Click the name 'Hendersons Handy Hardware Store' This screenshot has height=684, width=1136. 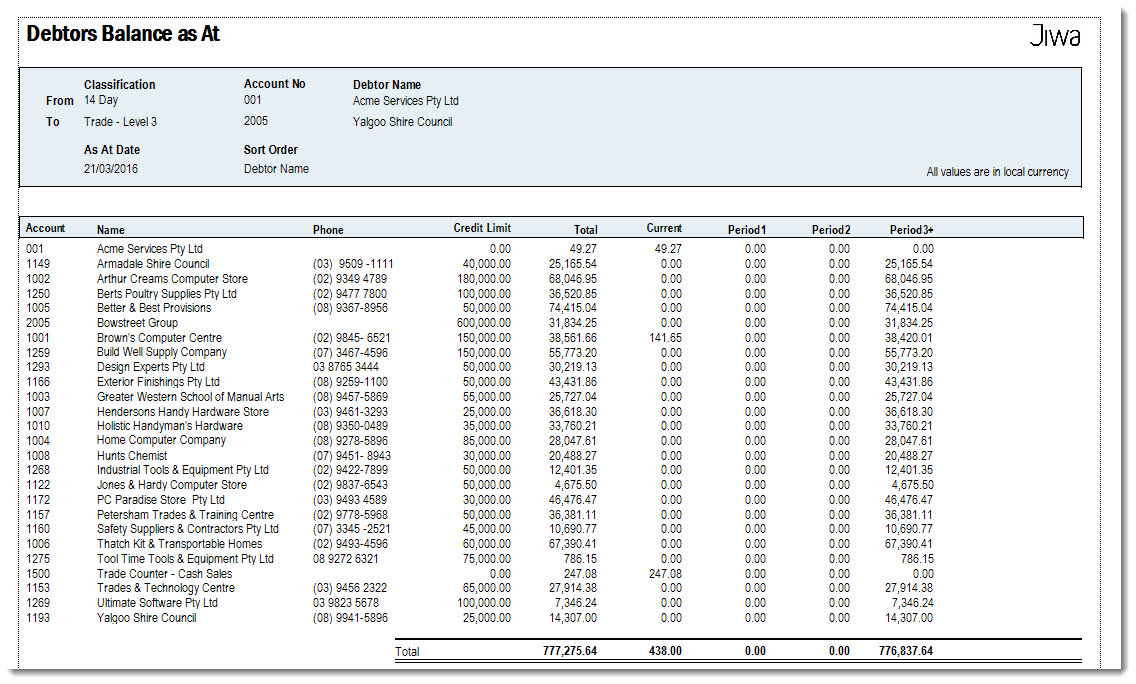tap(183, 412)
